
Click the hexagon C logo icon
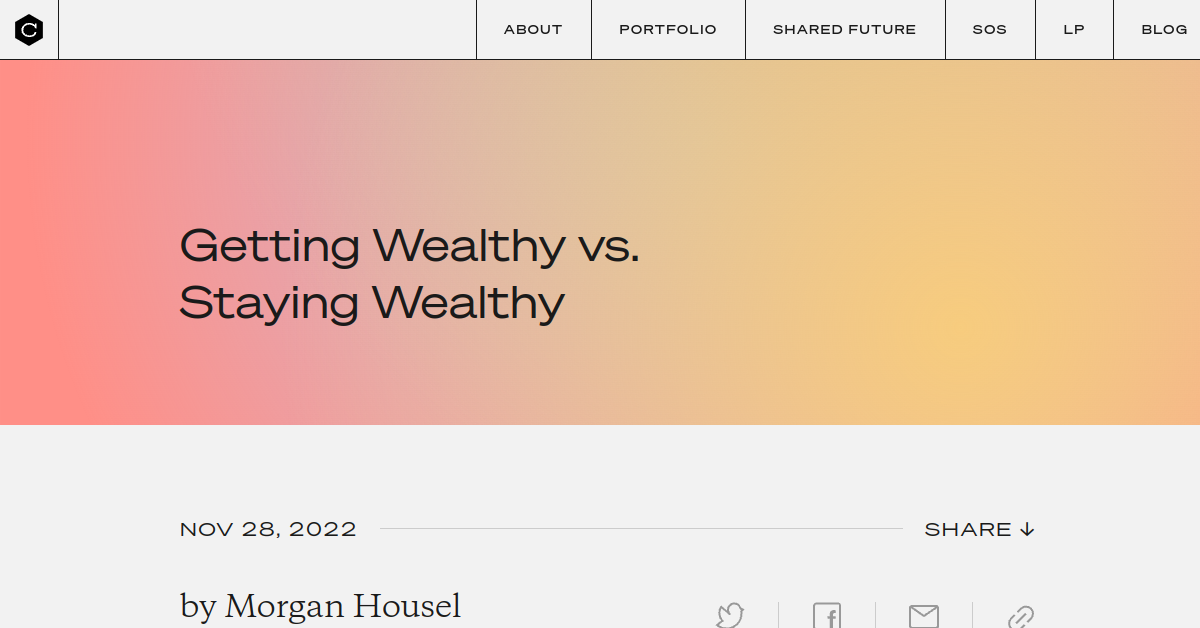pos(29,30)
